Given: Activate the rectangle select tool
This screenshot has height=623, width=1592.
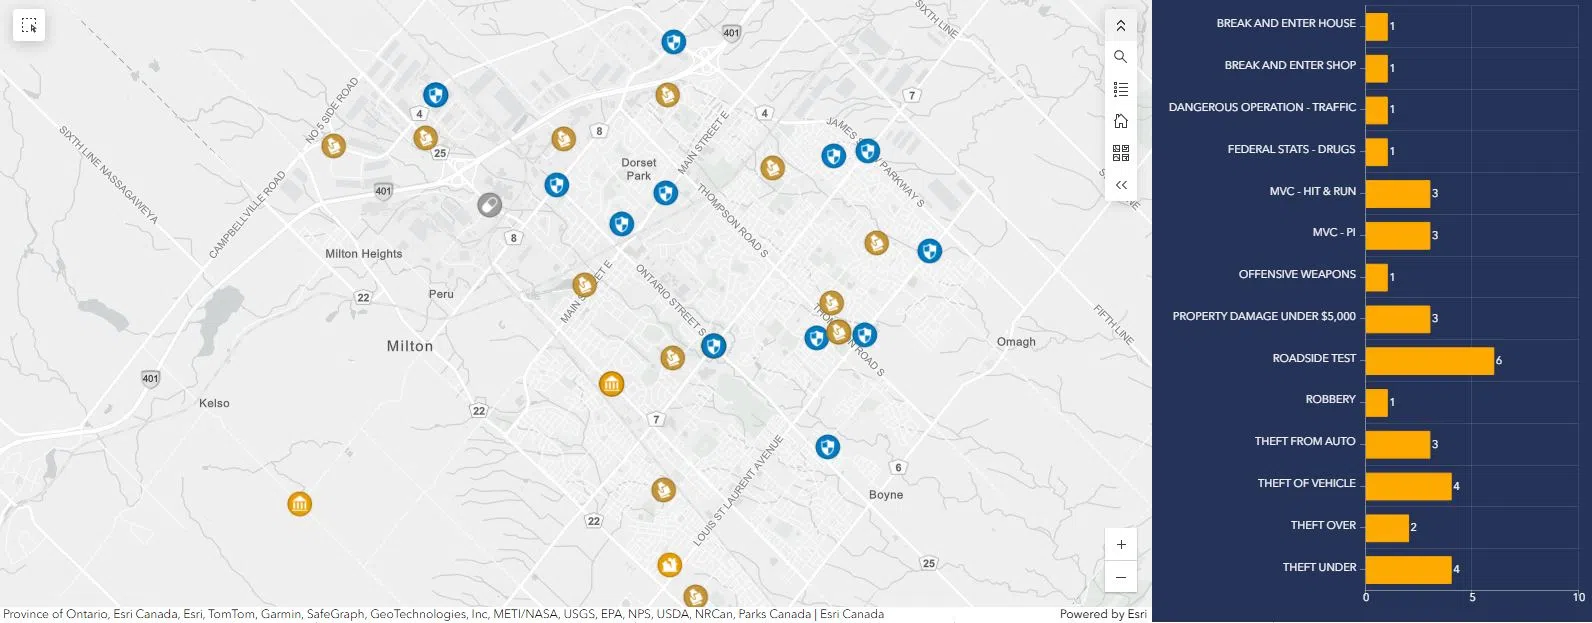Looking at the screenshot, I should [x=29, y=26].
